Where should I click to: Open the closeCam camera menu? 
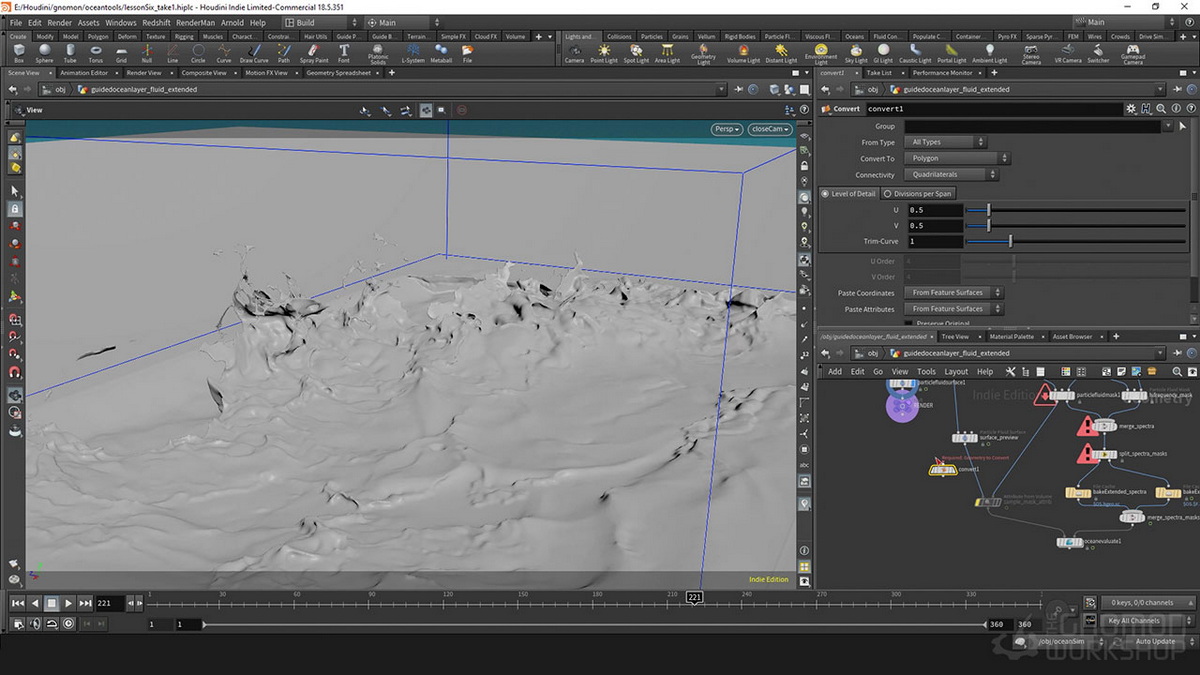pyautogui.click(x=769, y=129)
